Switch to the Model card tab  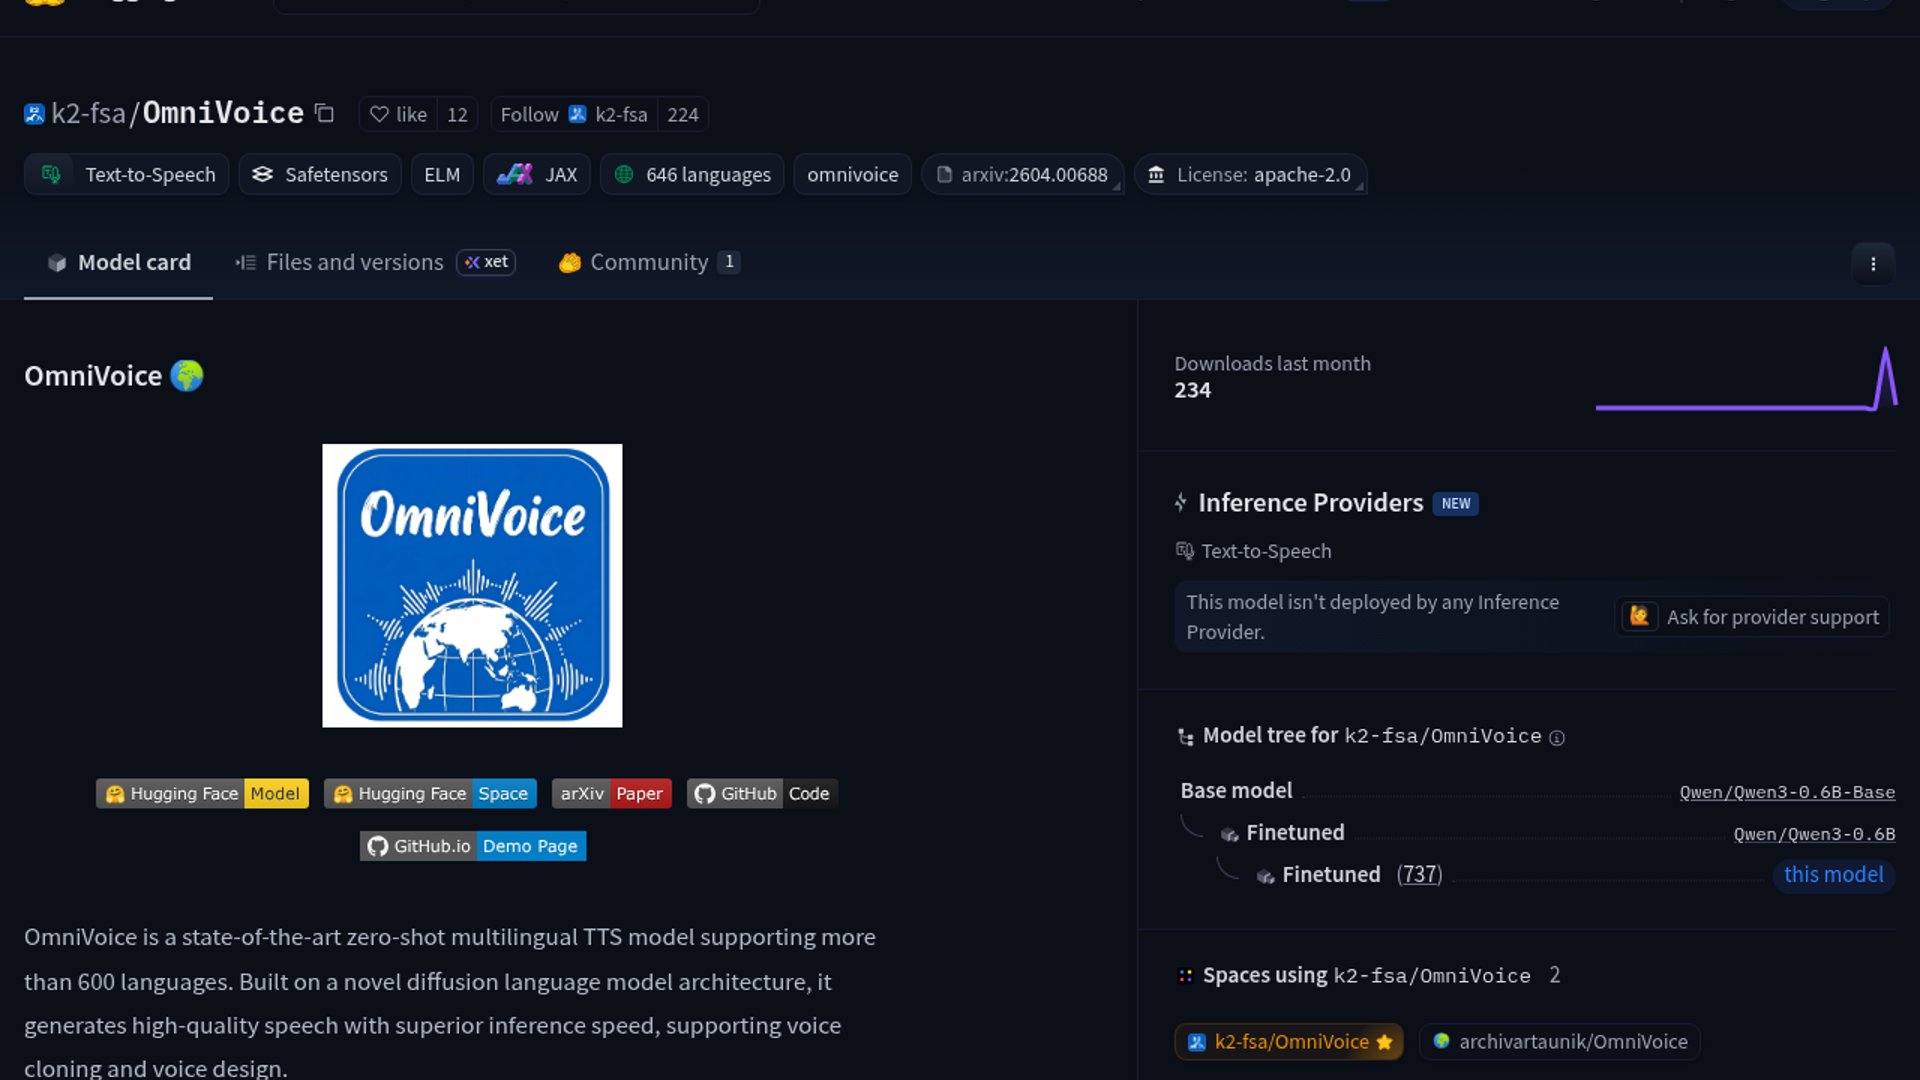[118, 262]
